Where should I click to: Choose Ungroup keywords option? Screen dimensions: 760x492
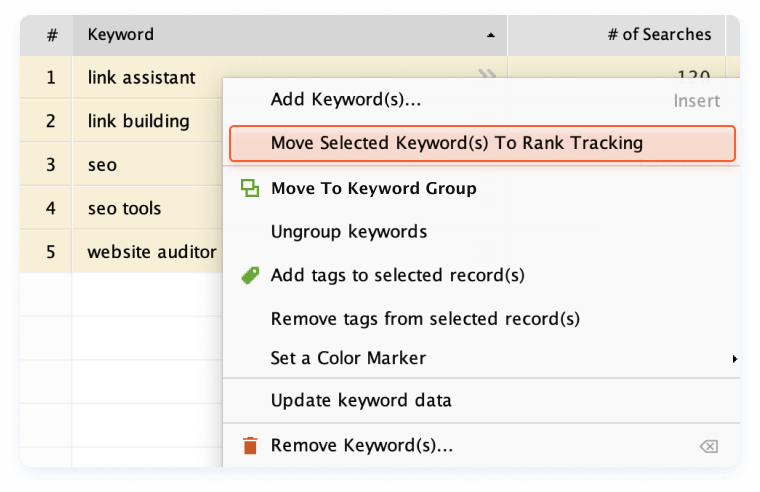click(349, 232)
